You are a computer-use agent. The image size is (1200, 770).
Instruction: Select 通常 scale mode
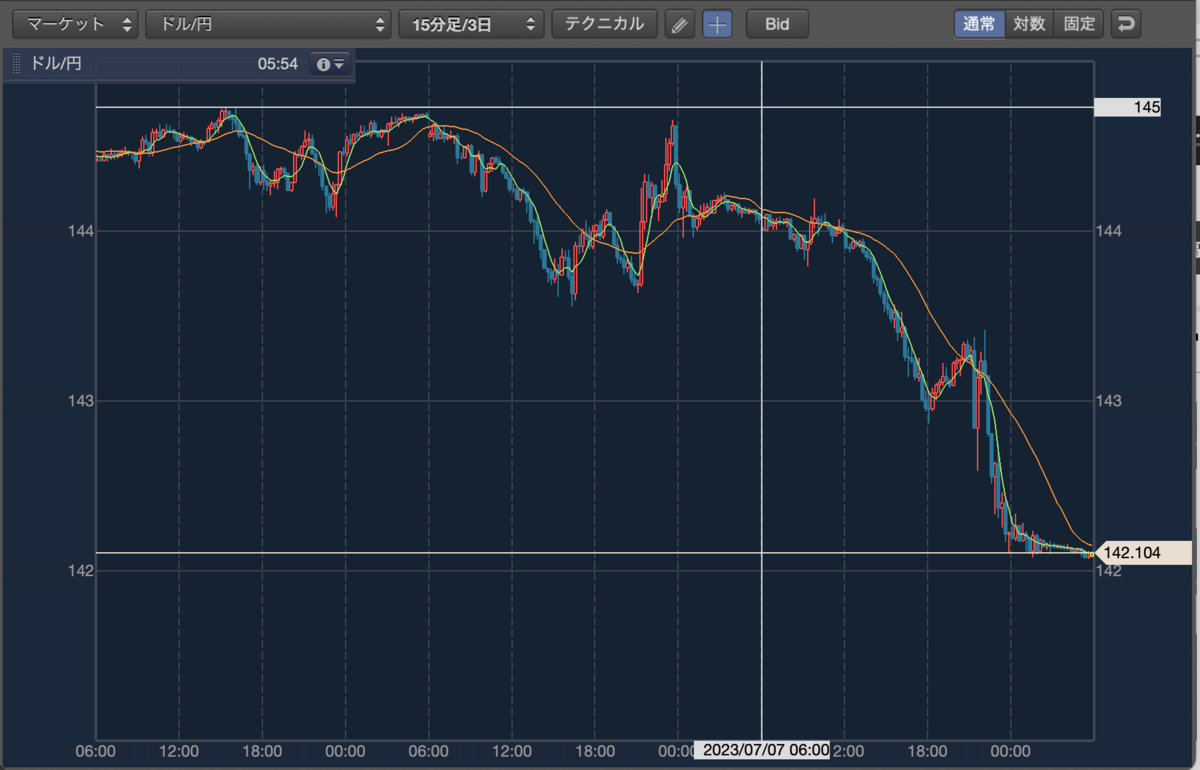coord(979,24)
